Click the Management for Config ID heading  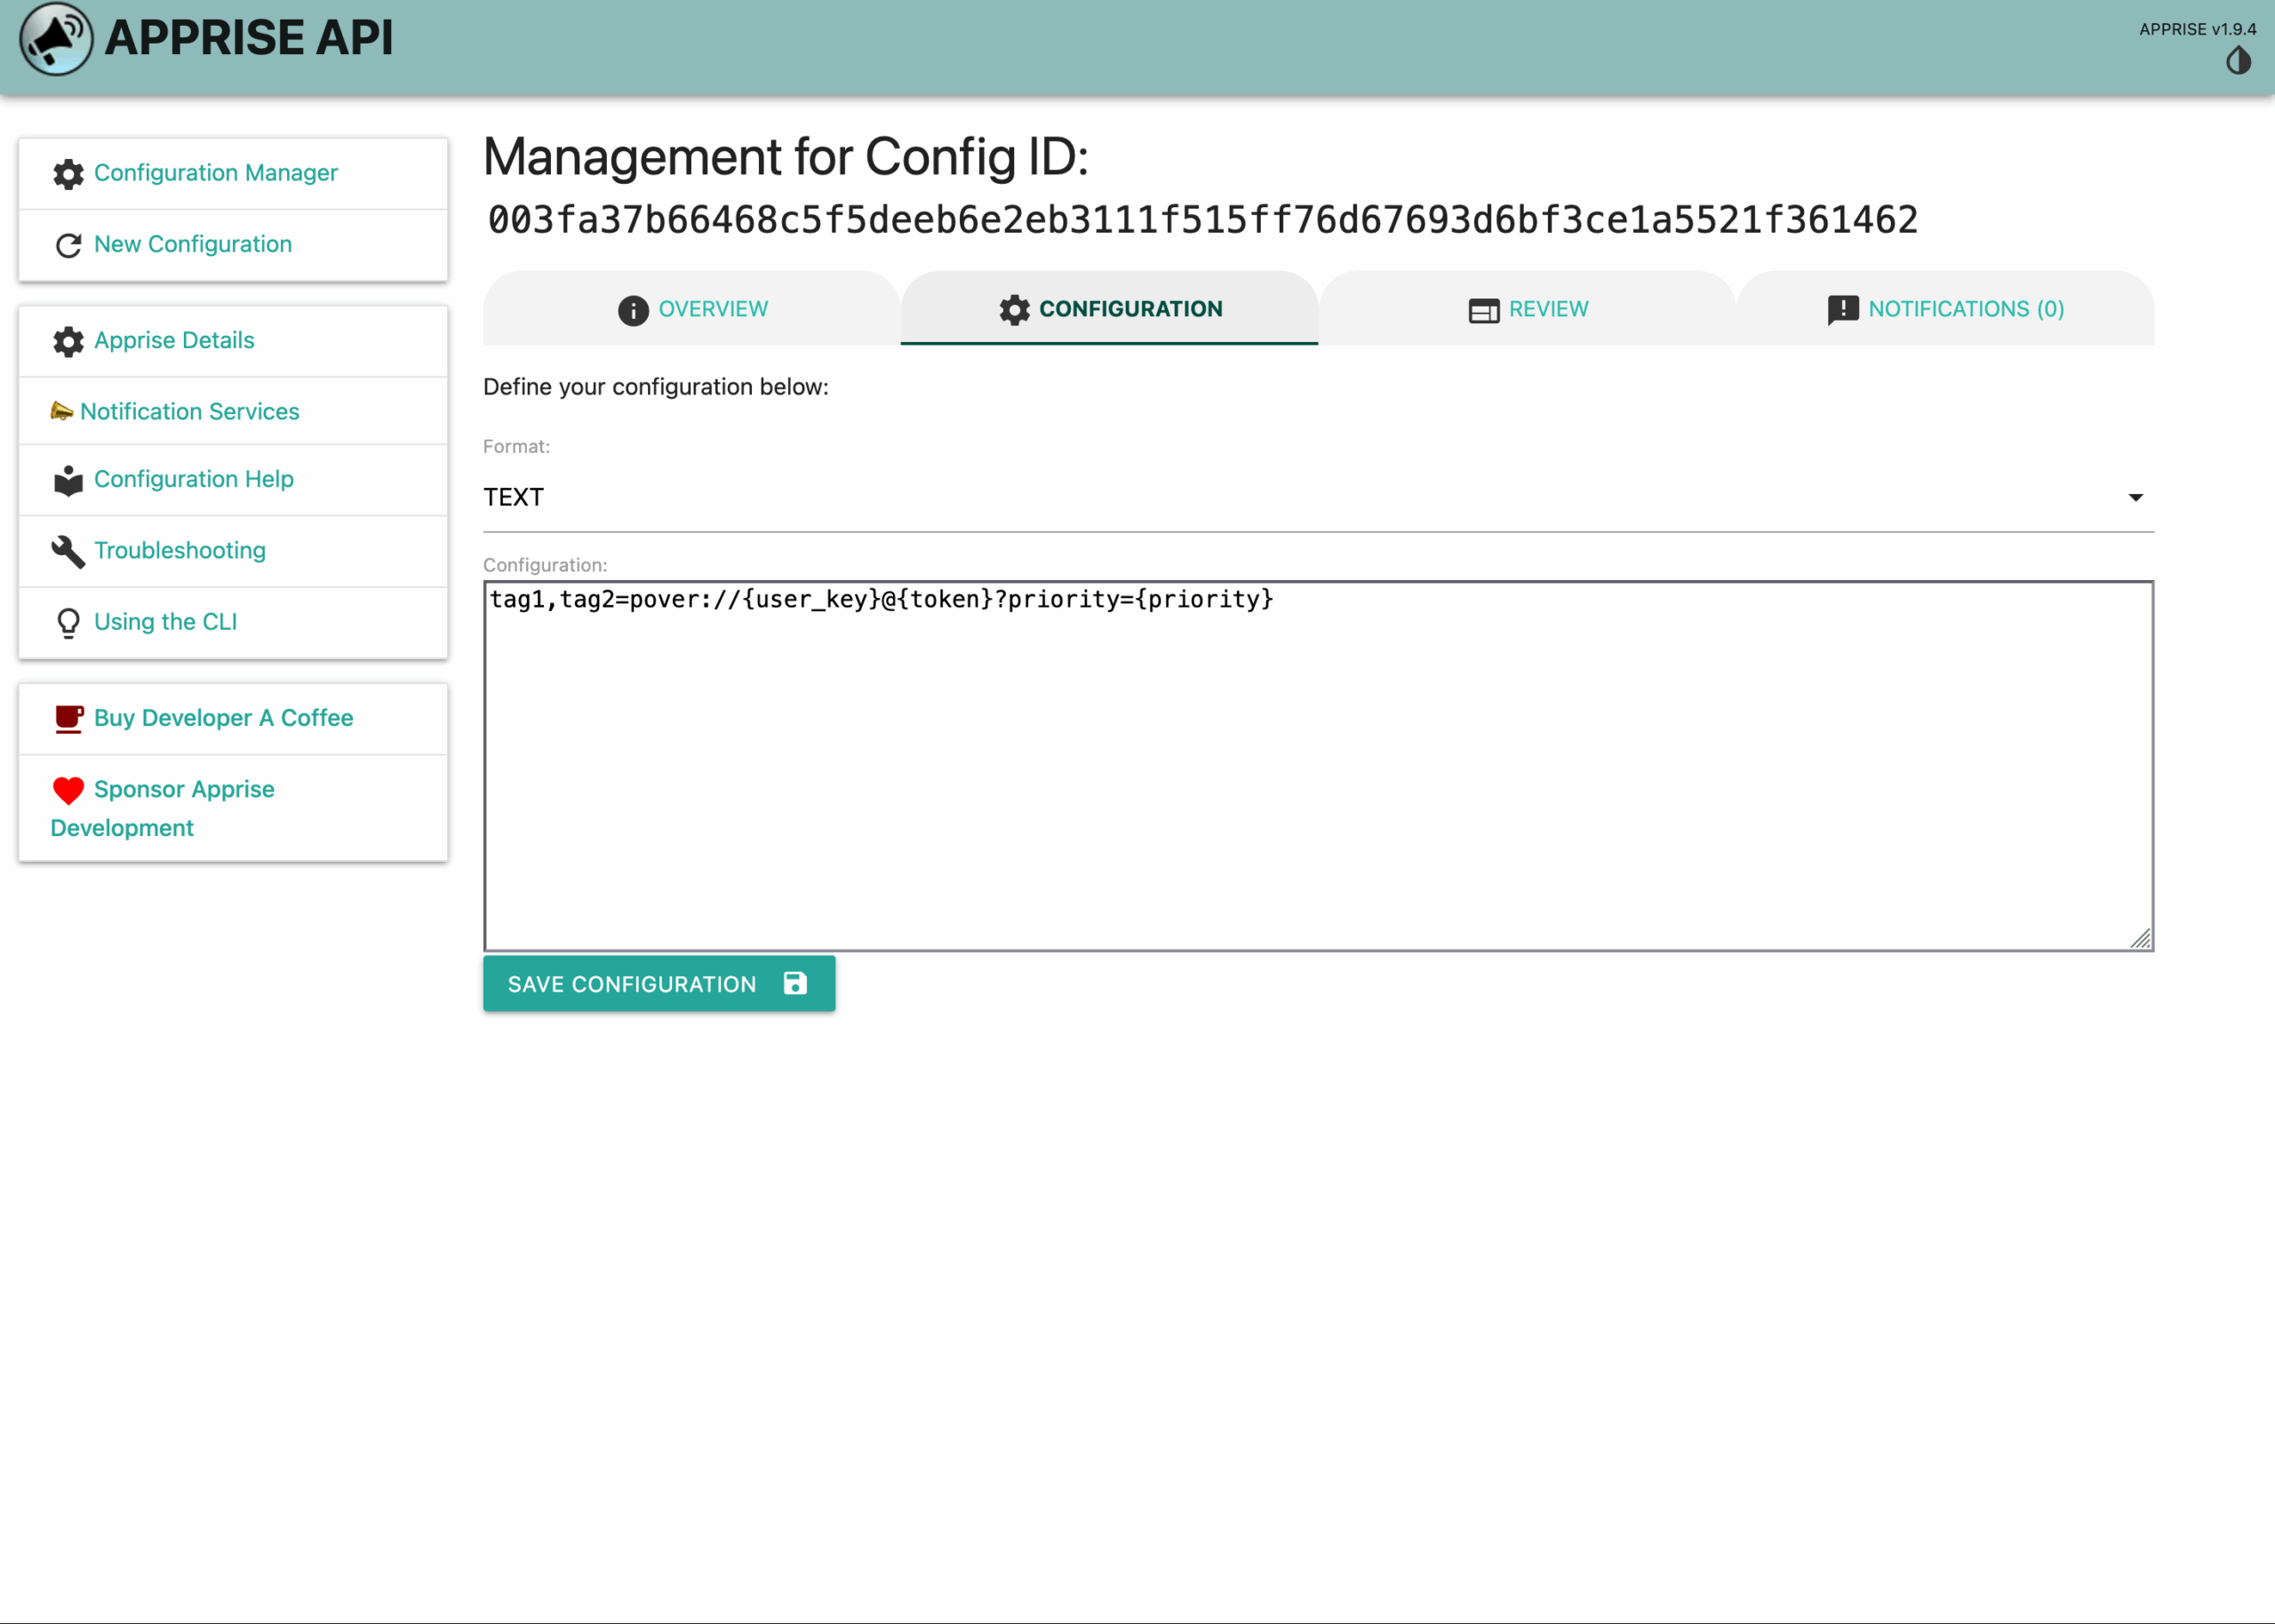click(786, 156)
